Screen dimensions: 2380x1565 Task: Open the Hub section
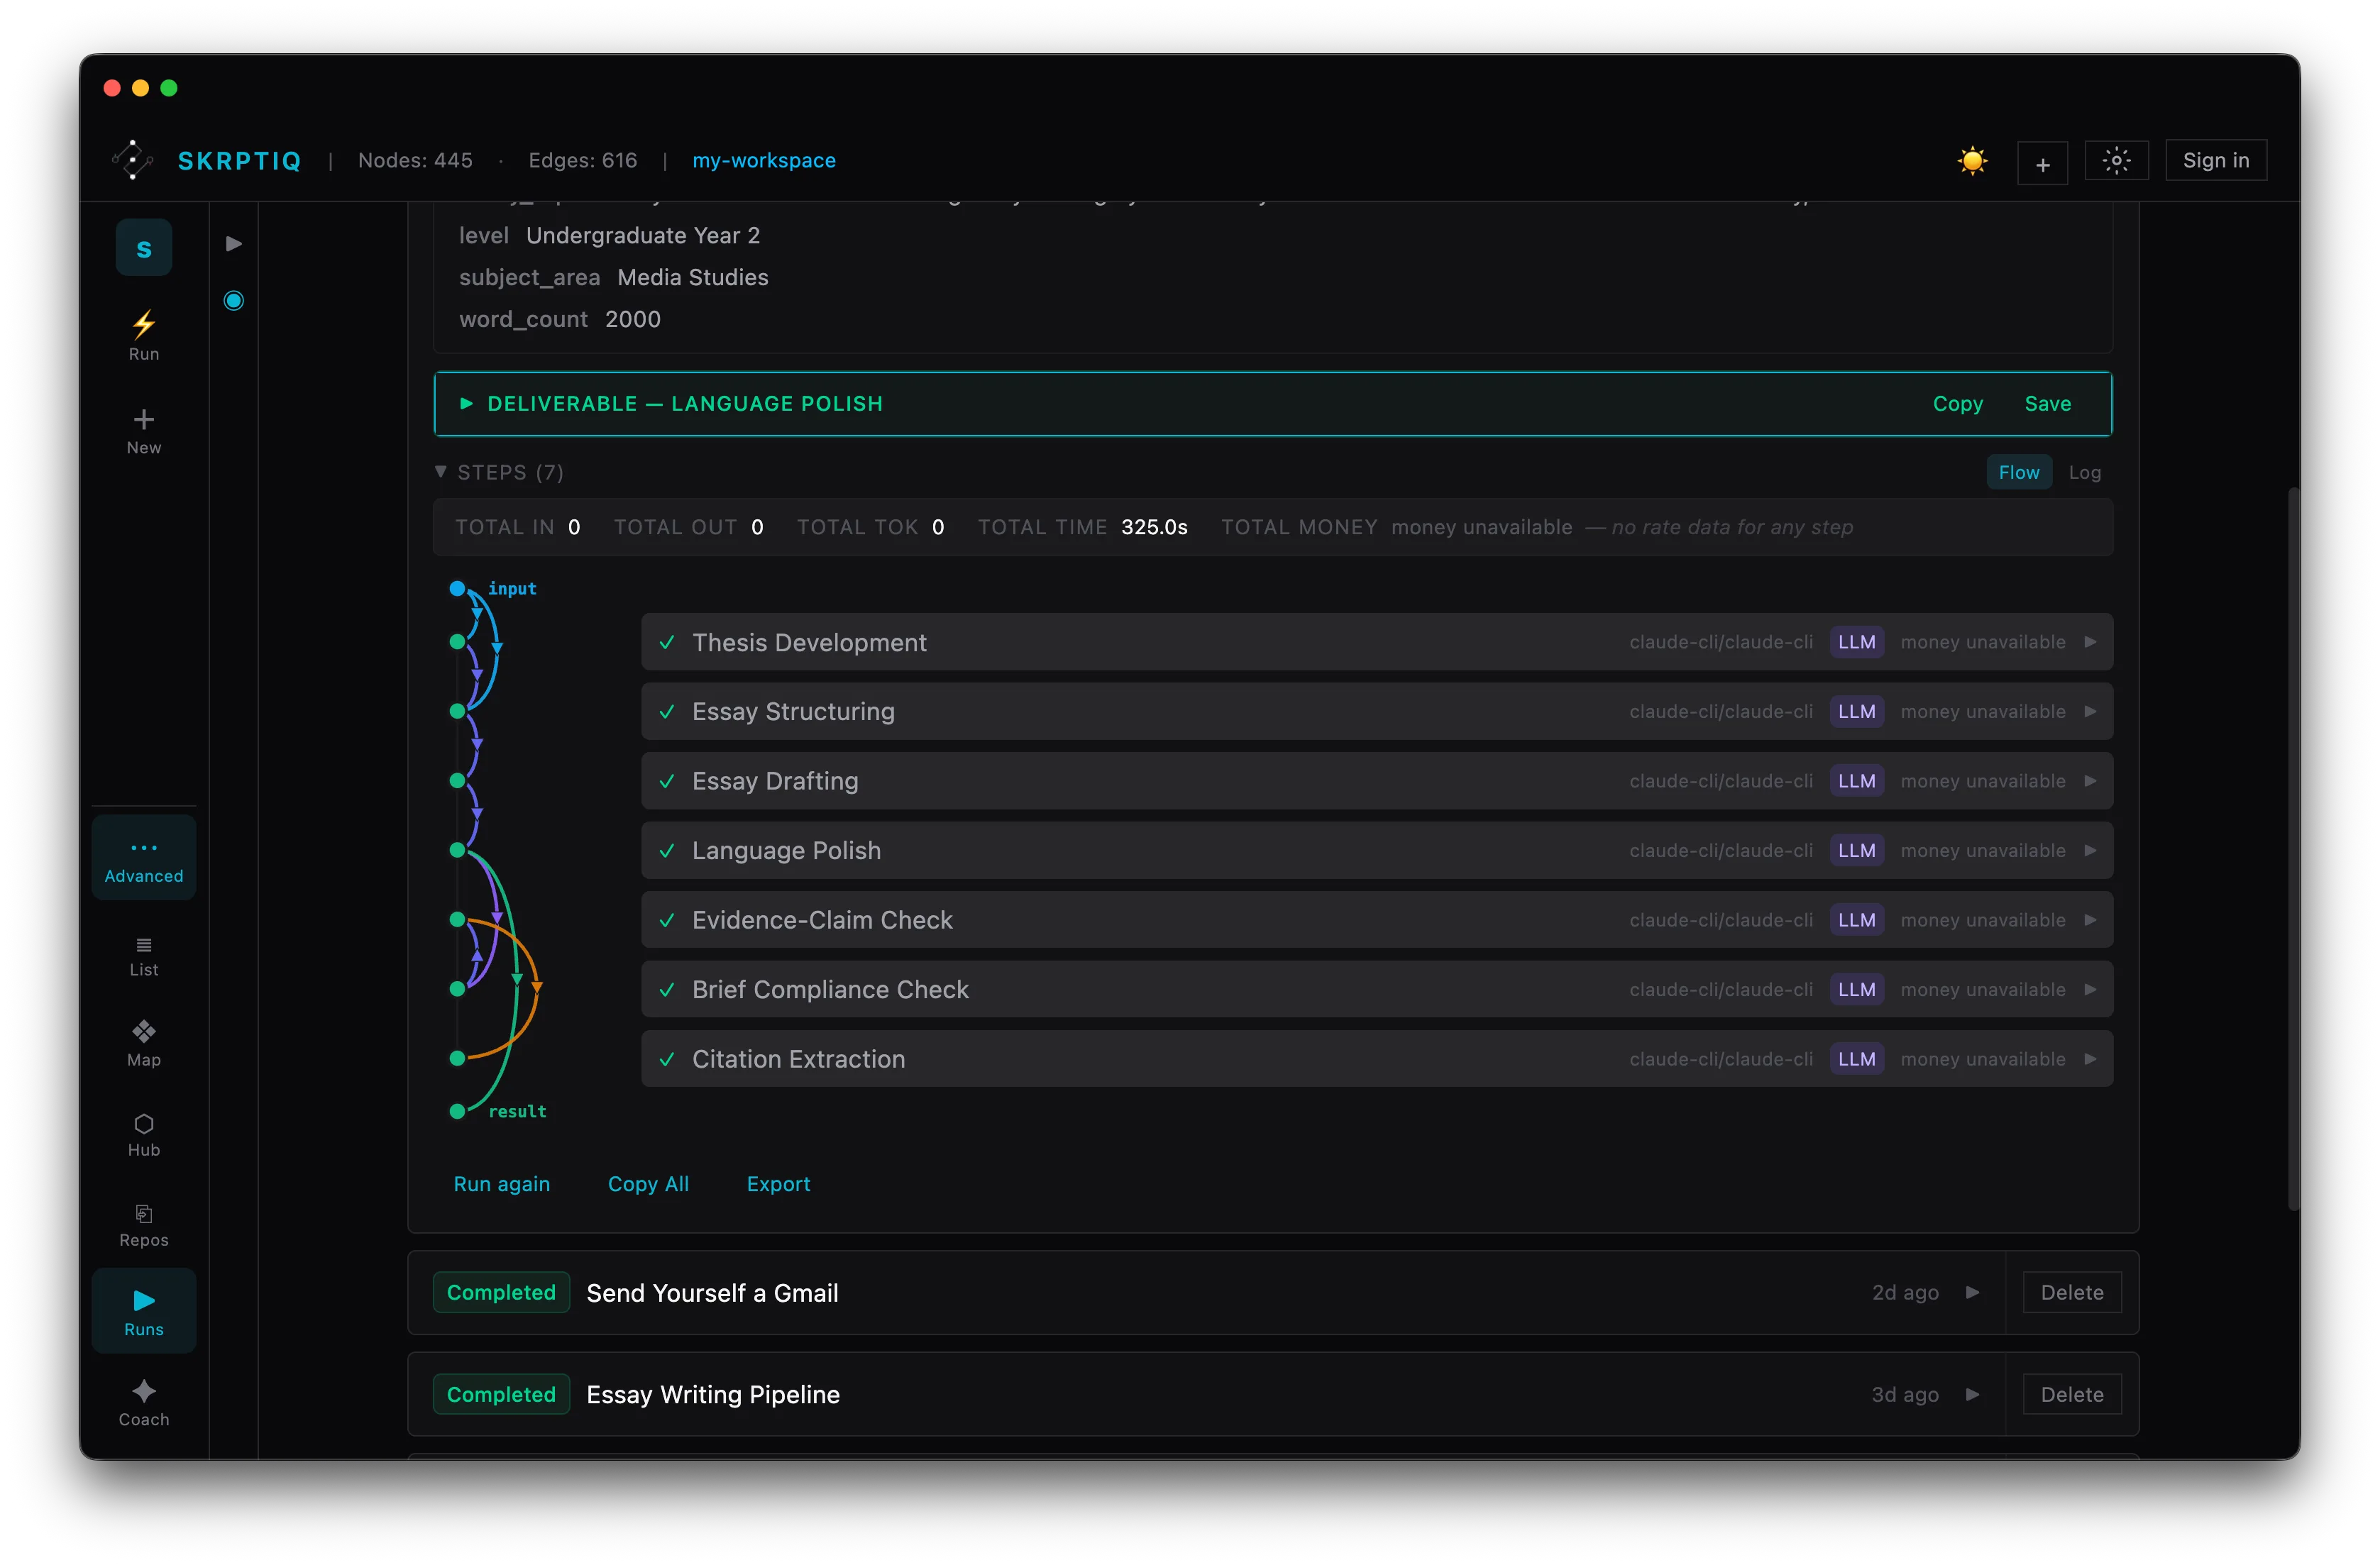tap(144, 1135)
